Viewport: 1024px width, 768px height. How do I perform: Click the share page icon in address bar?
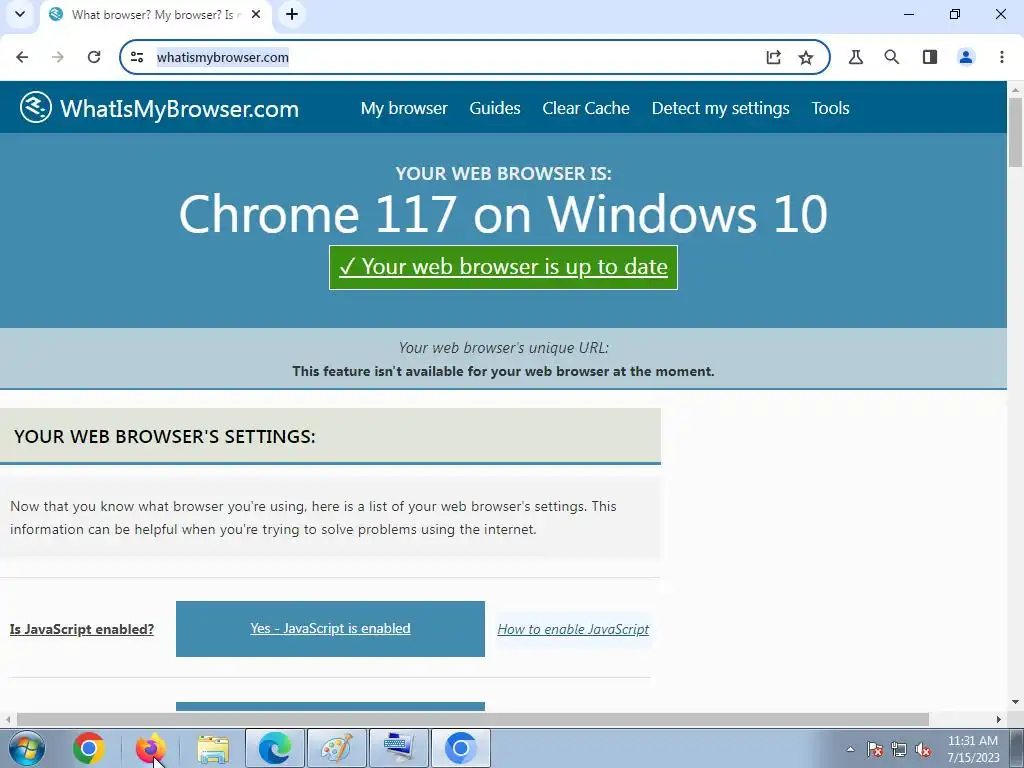773,57
